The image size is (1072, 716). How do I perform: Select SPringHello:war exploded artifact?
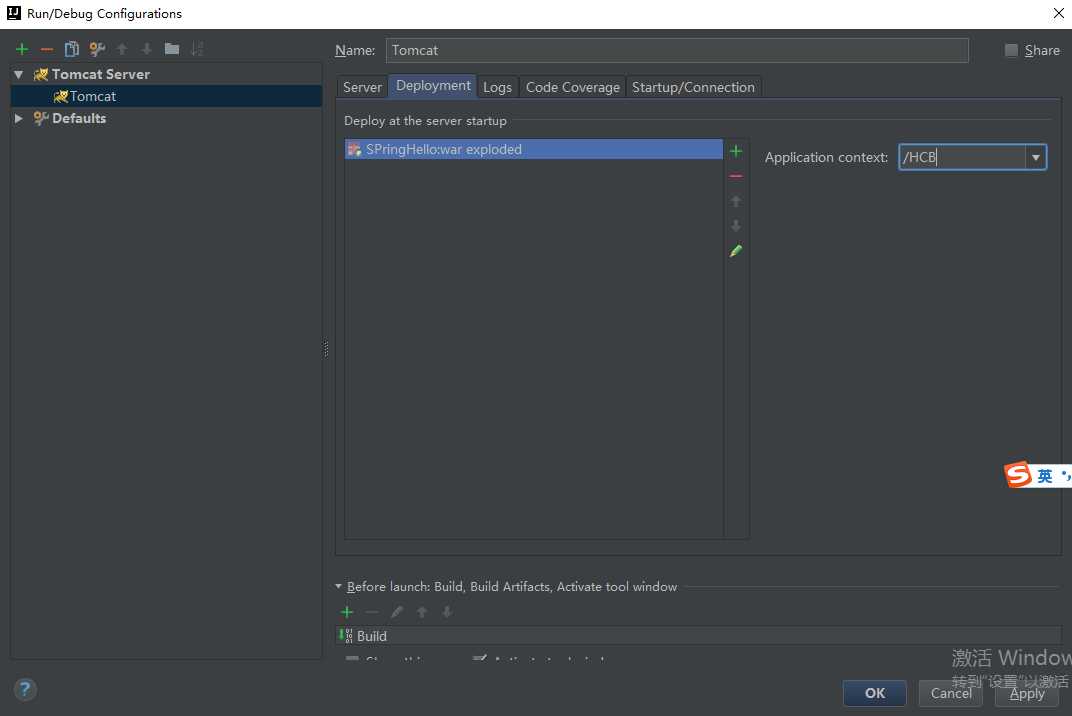tap(533, 149)
